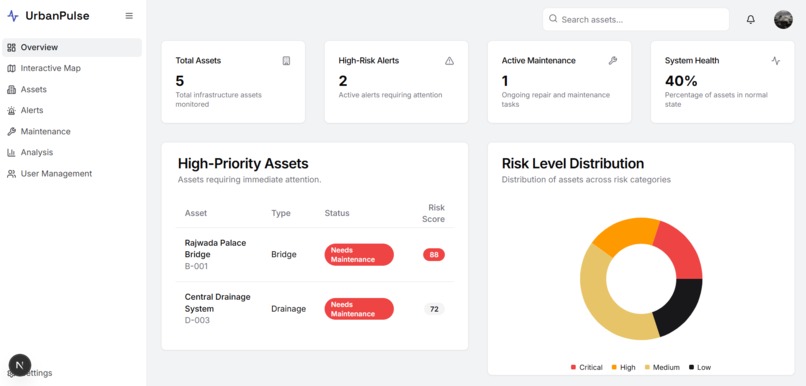Click the Overview grid icon in sidebar

tap(11, 47)
